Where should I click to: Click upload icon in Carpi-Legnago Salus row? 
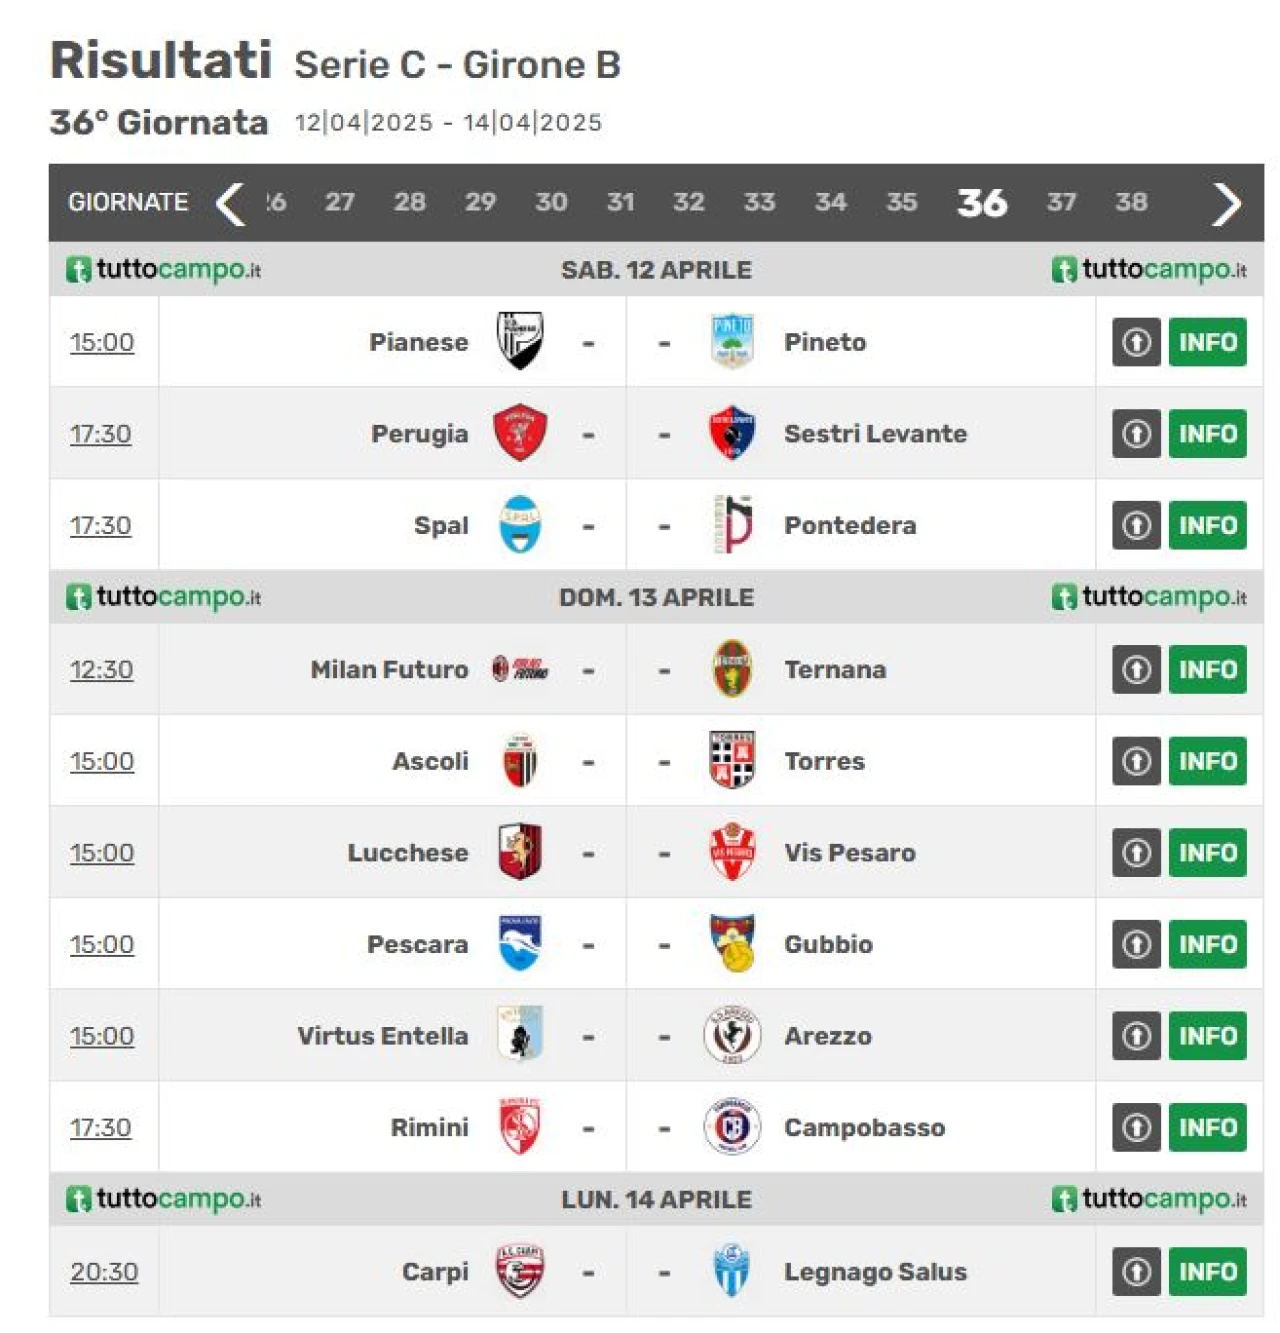click(1136, 1271)
